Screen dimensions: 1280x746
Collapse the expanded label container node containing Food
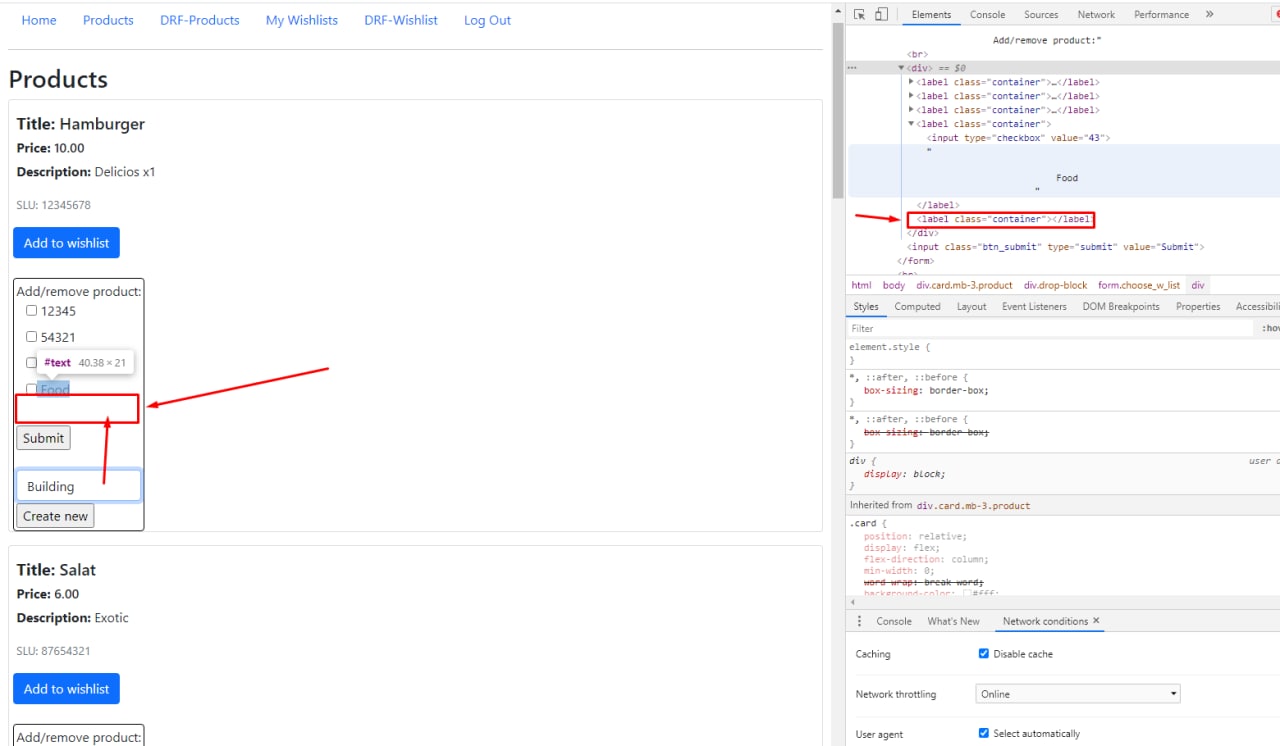coord(911,124)
